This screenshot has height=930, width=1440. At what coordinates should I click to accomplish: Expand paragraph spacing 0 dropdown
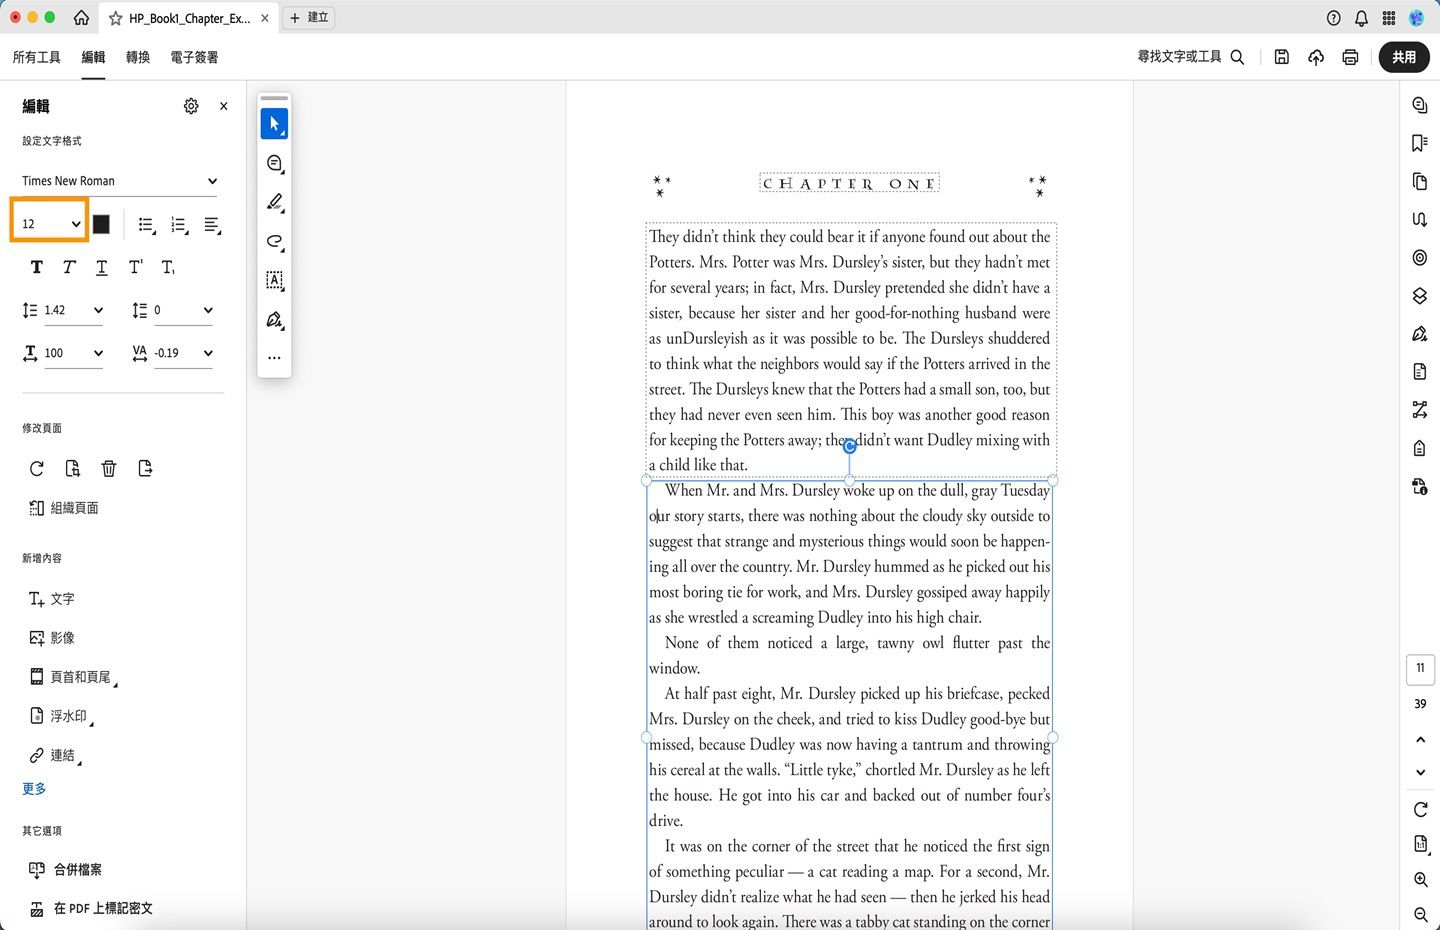183,310
